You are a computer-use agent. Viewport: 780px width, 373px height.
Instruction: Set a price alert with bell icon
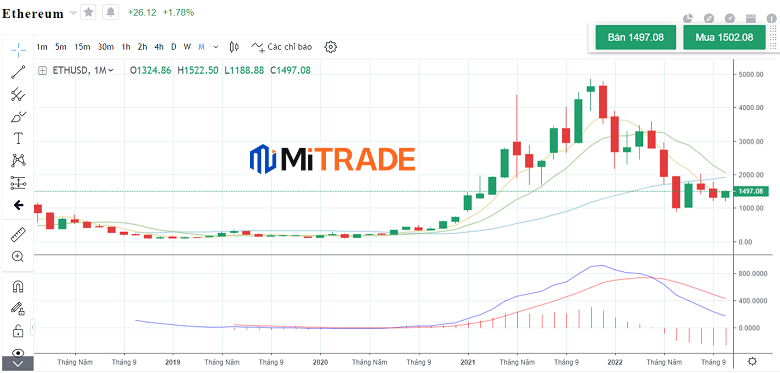[110, 12]
